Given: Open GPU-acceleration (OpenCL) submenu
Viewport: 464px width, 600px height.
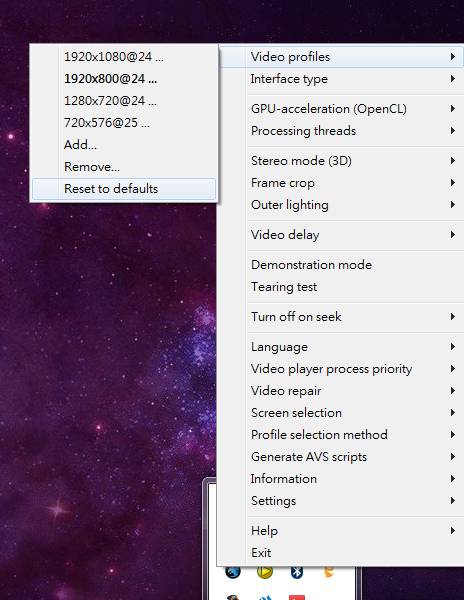Looking at the screenshot, I should (341, 109).
